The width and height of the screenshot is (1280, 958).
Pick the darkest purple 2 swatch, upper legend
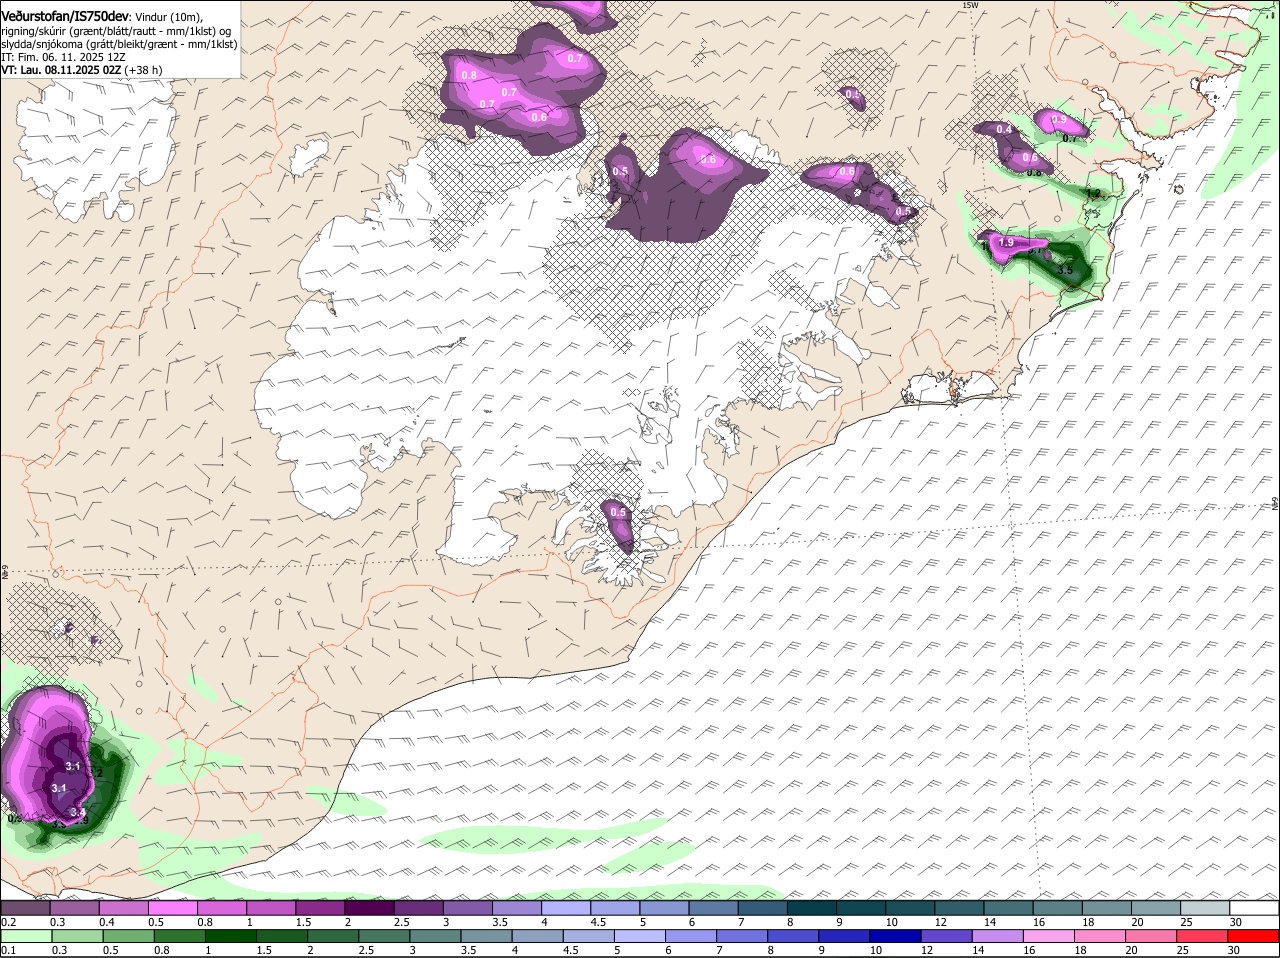pos(369,908)
